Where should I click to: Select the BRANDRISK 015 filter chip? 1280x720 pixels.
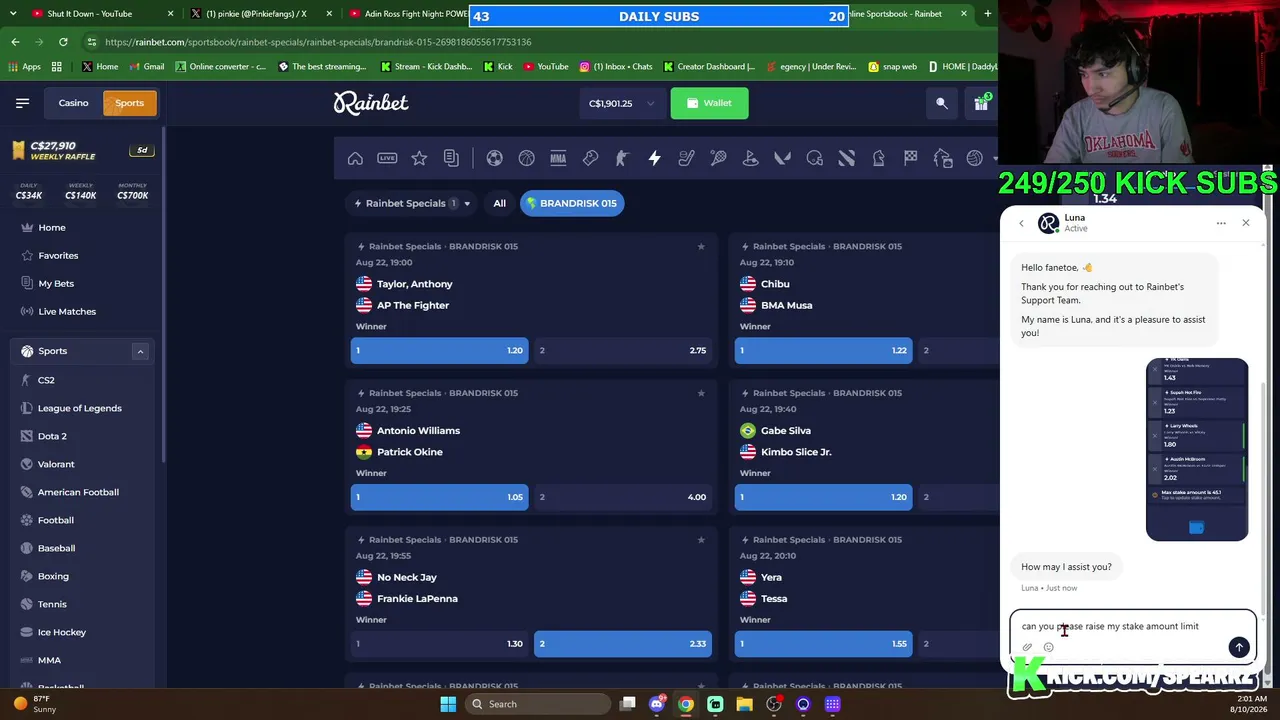coord(572,203)
